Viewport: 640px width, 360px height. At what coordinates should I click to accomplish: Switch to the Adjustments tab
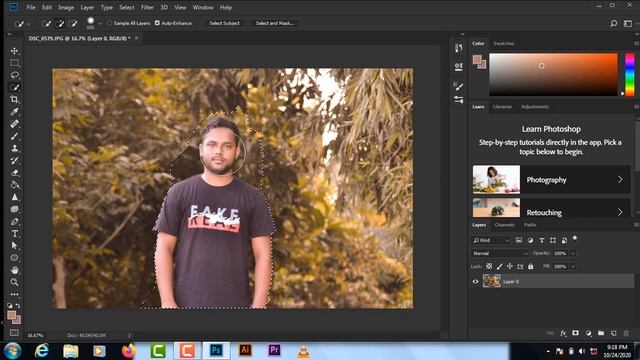[535, 107]
